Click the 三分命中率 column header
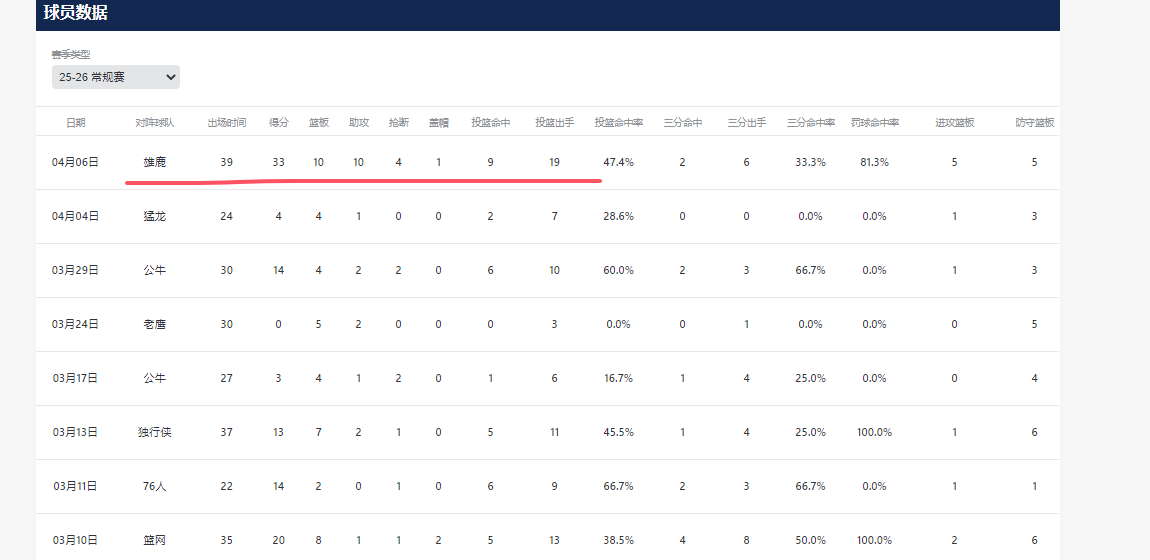The height and width of the screenshot is (560, 1150). click(811, 123)
